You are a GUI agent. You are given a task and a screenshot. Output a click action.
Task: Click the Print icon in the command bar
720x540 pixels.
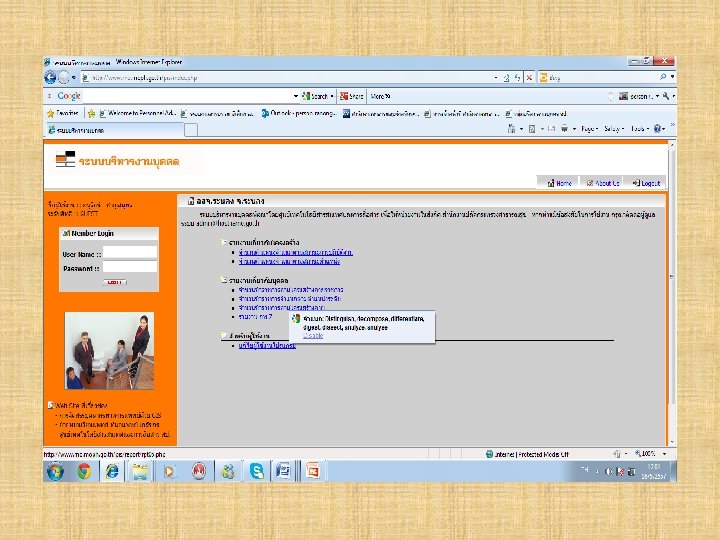click(564, 129)
